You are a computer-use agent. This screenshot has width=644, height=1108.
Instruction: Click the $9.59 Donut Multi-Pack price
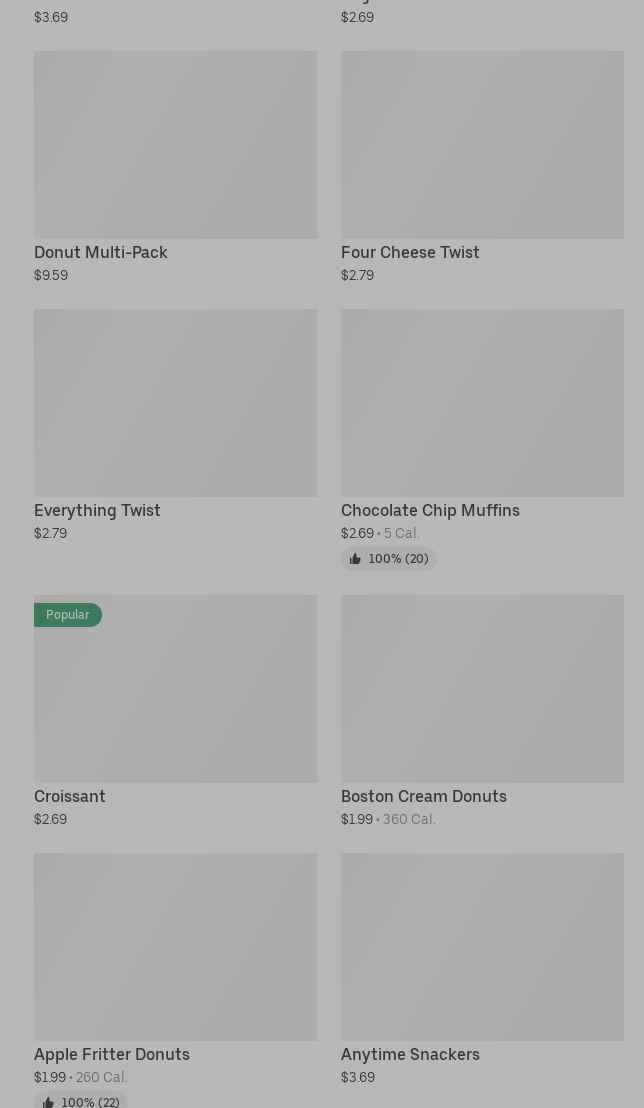[x=51, y=275]
